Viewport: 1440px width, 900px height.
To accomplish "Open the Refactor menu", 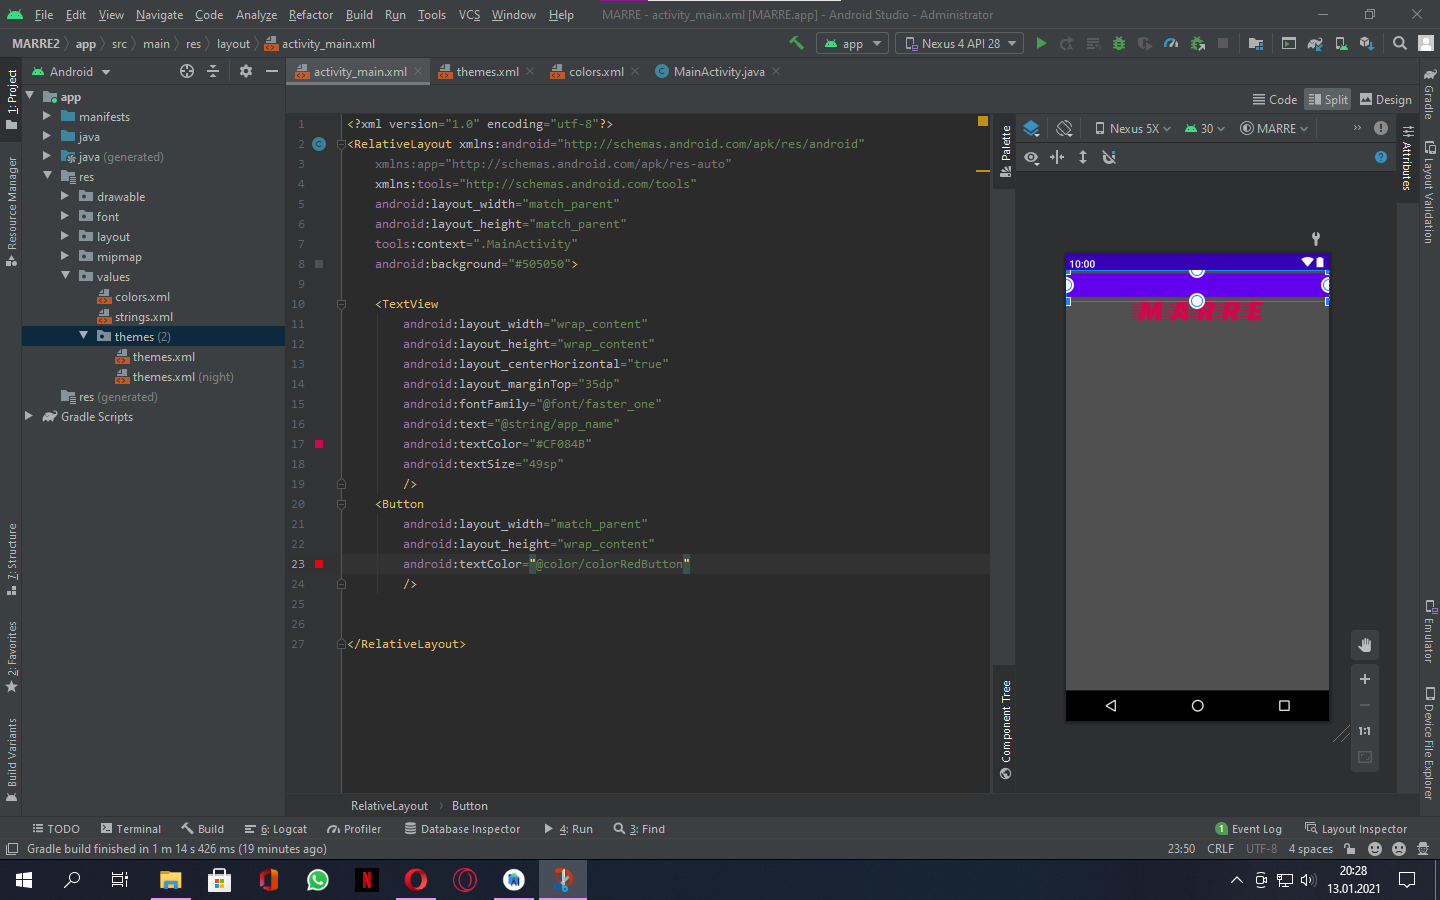I will (310, 15).
